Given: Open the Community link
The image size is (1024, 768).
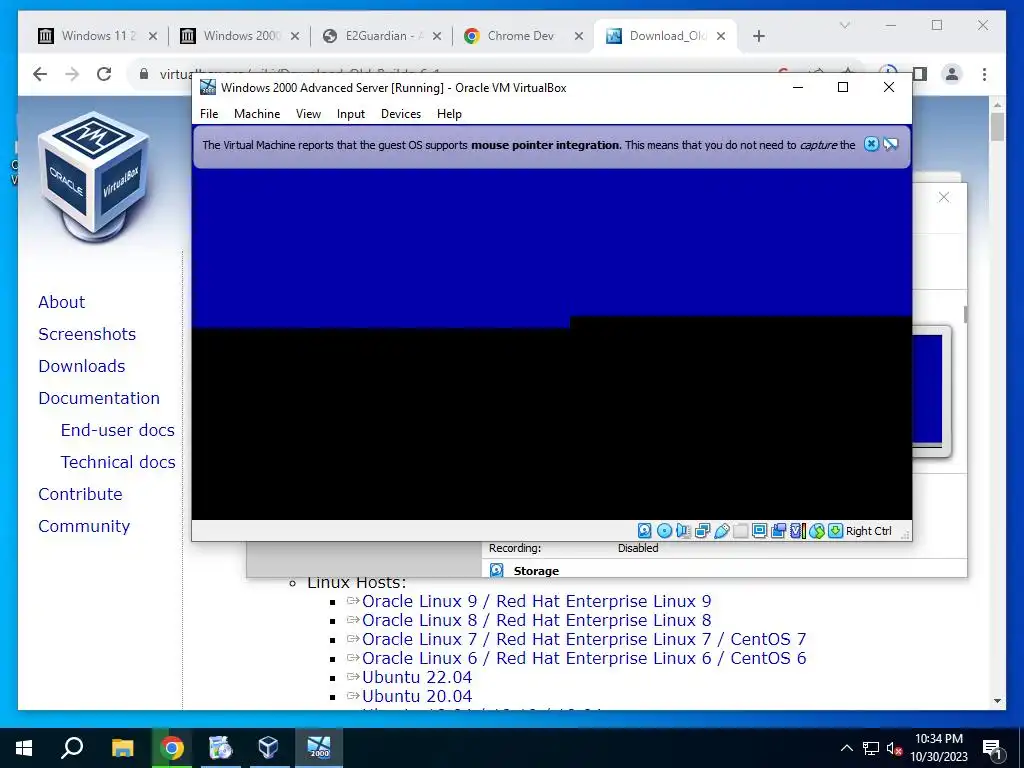Looking at the screenshot, I should 84,526.
